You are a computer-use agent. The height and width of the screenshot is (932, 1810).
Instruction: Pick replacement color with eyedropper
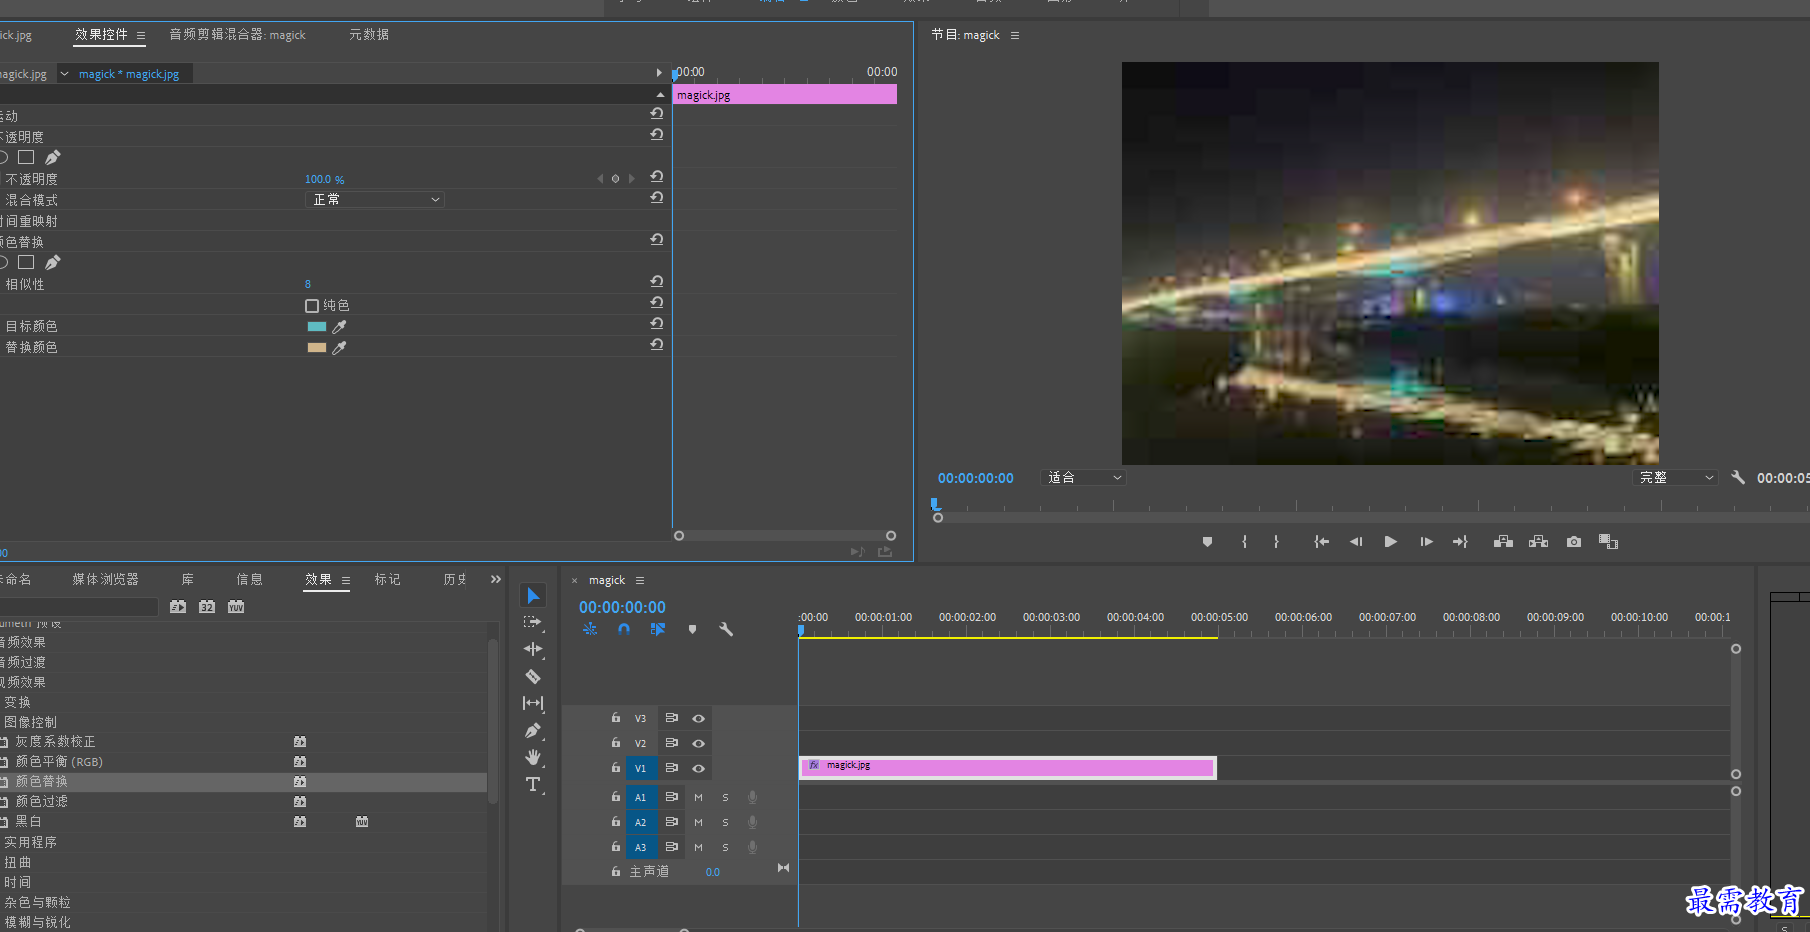point(339,348)
